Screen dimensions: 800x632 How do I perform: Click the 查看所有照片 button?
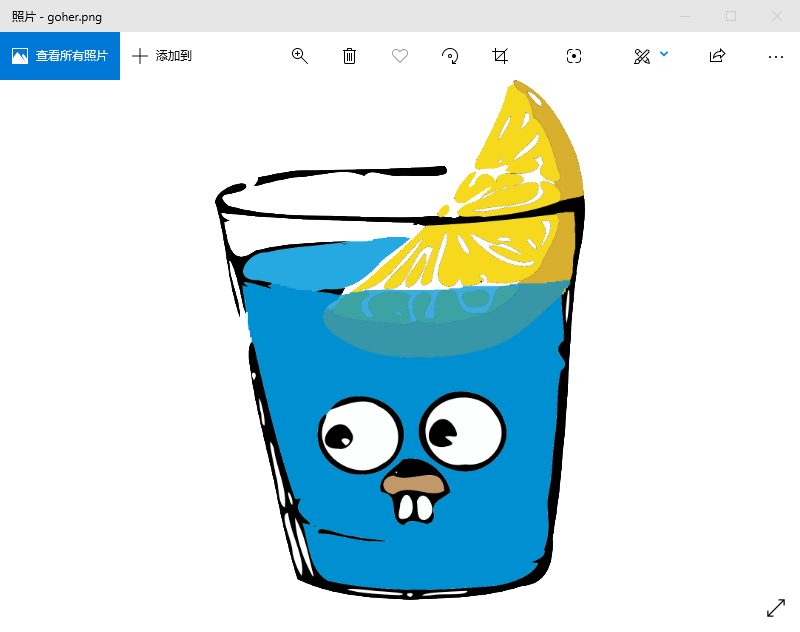[60, 56]
